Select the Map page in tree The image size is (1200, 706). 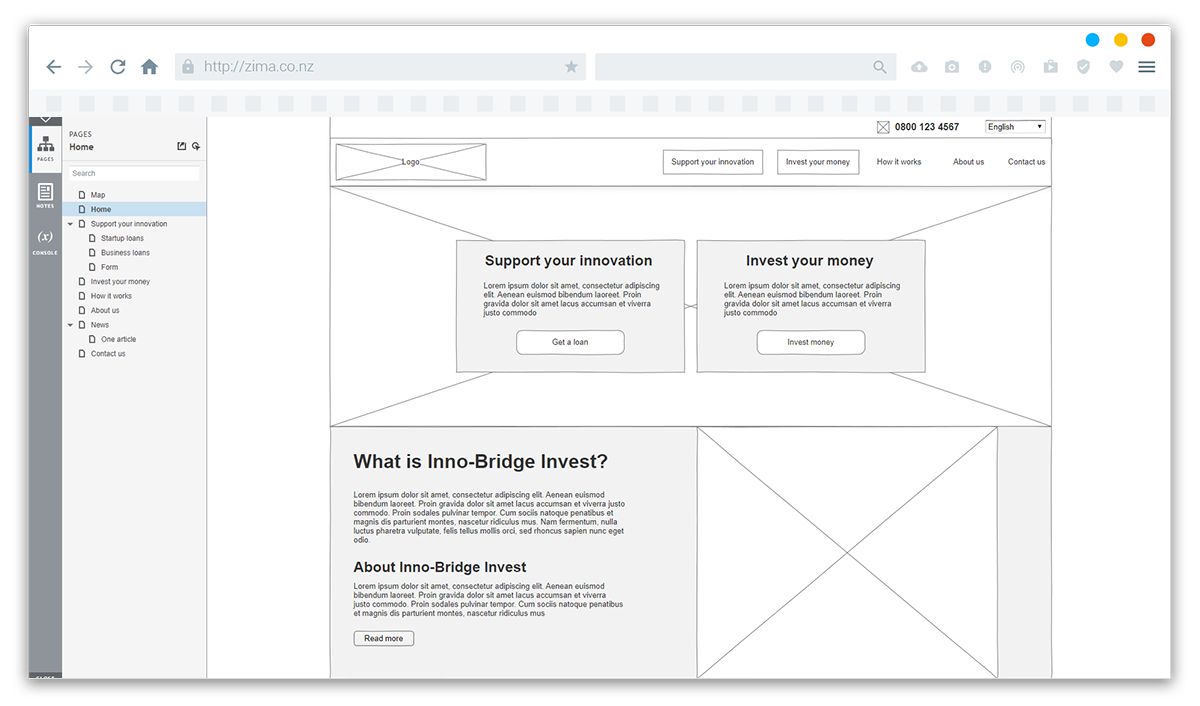(x=98, y=195)
